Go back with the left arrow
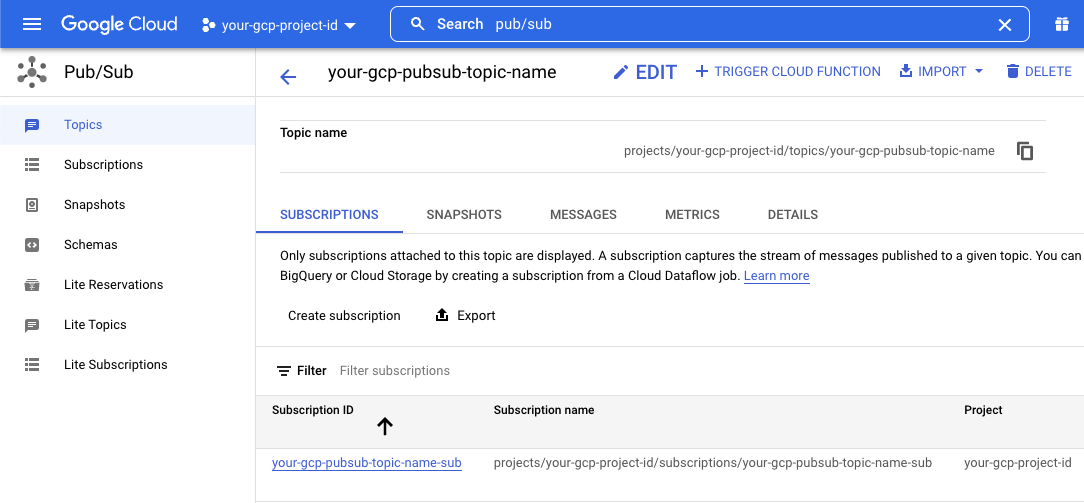Screen dimensions: 1084x503 tap(288, 77)
